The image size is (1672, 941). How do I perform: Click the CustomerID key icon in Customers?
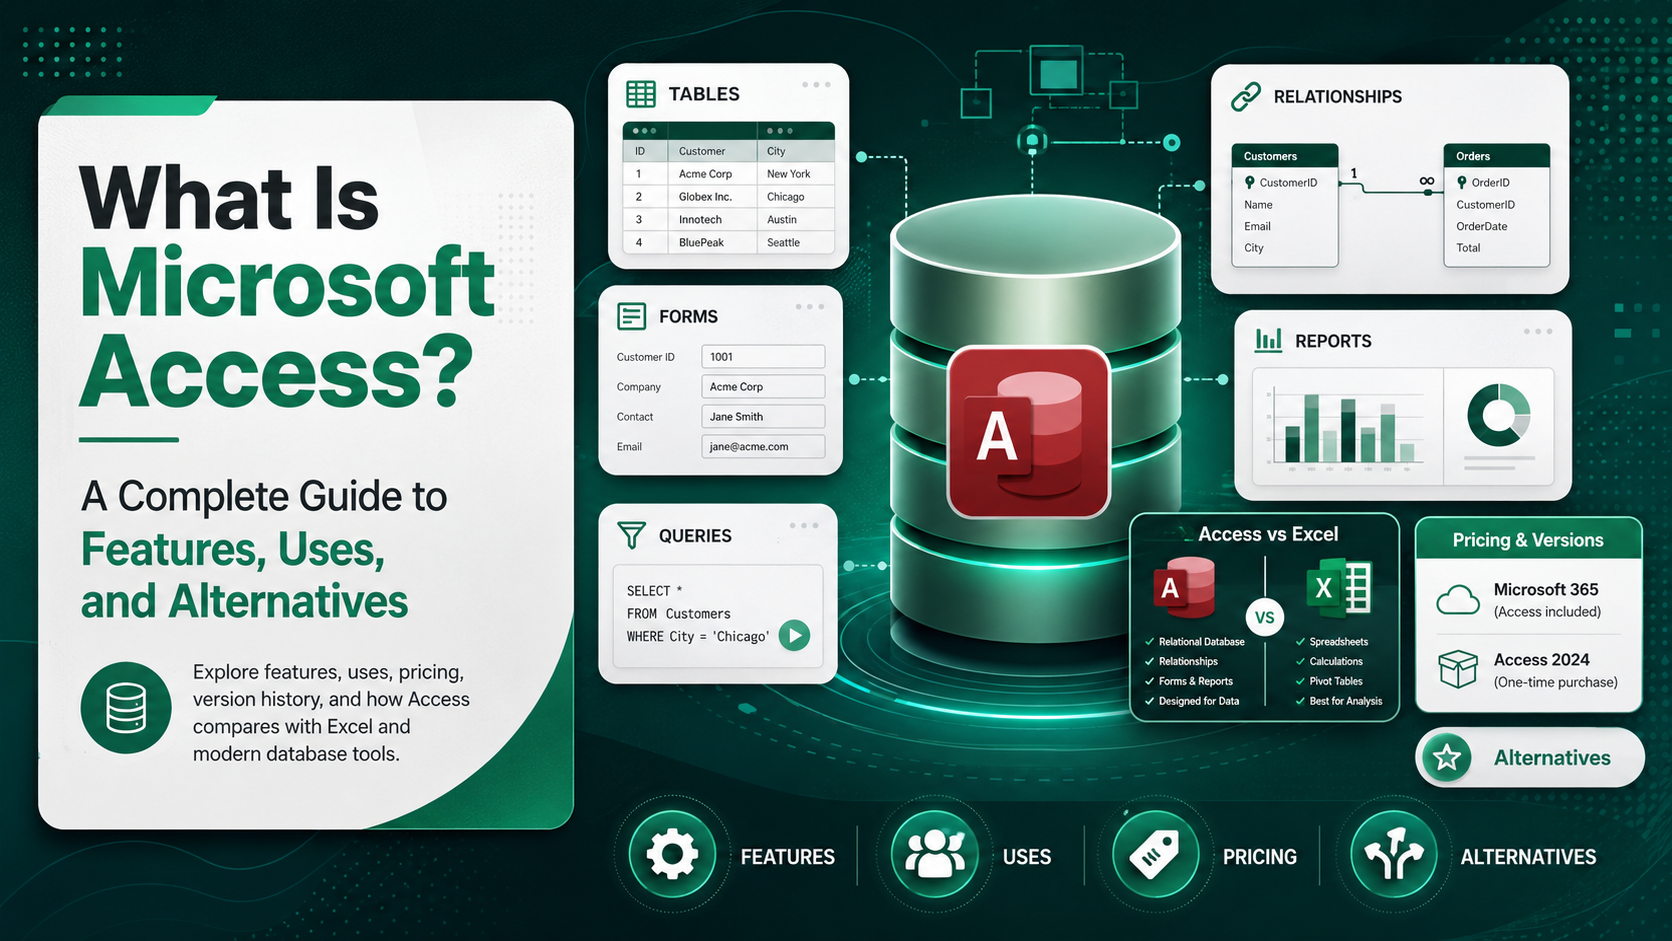1250,182
